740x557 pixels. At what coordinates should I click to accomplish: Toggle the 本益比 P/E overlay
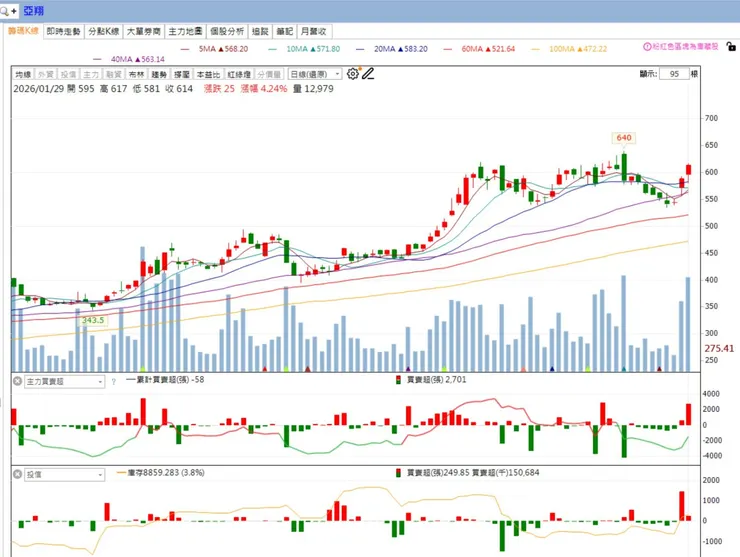[x=208, y=75]
